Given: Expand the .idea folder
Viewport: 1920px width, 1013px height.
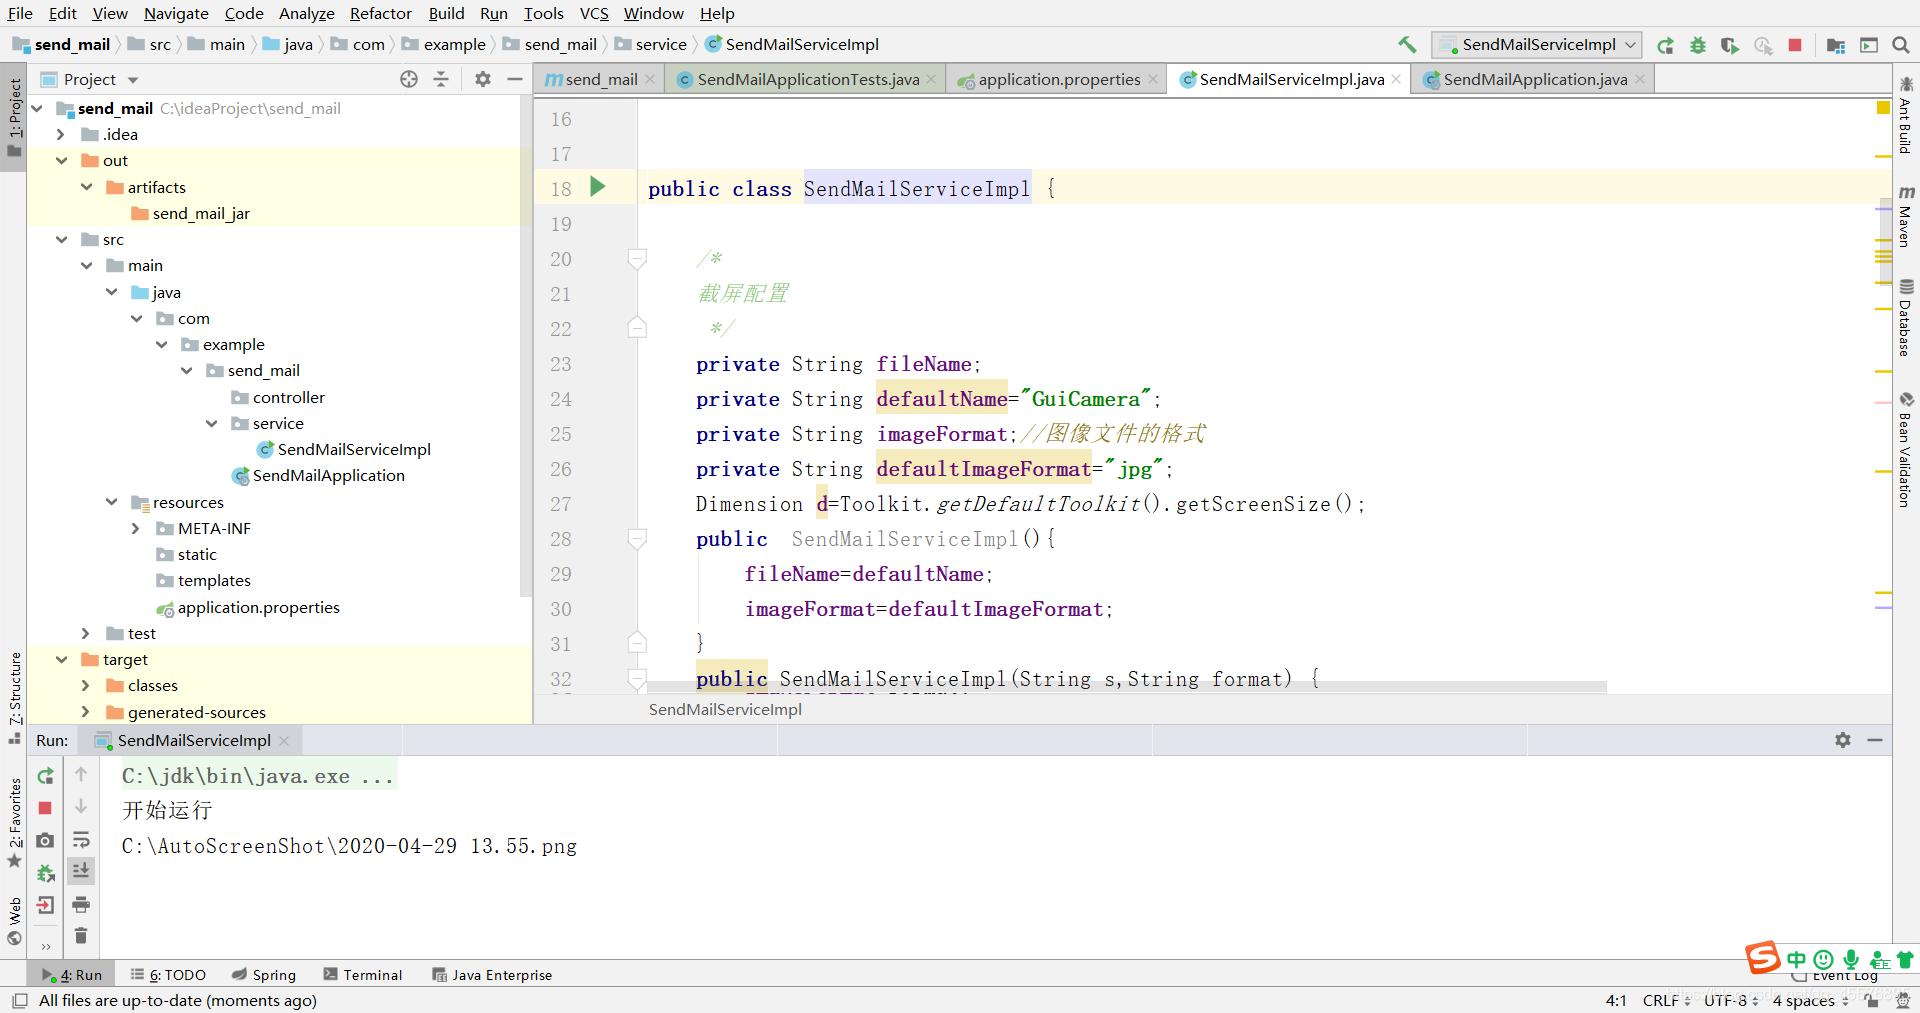Looking at the screenshot, I should coord(61,134).
